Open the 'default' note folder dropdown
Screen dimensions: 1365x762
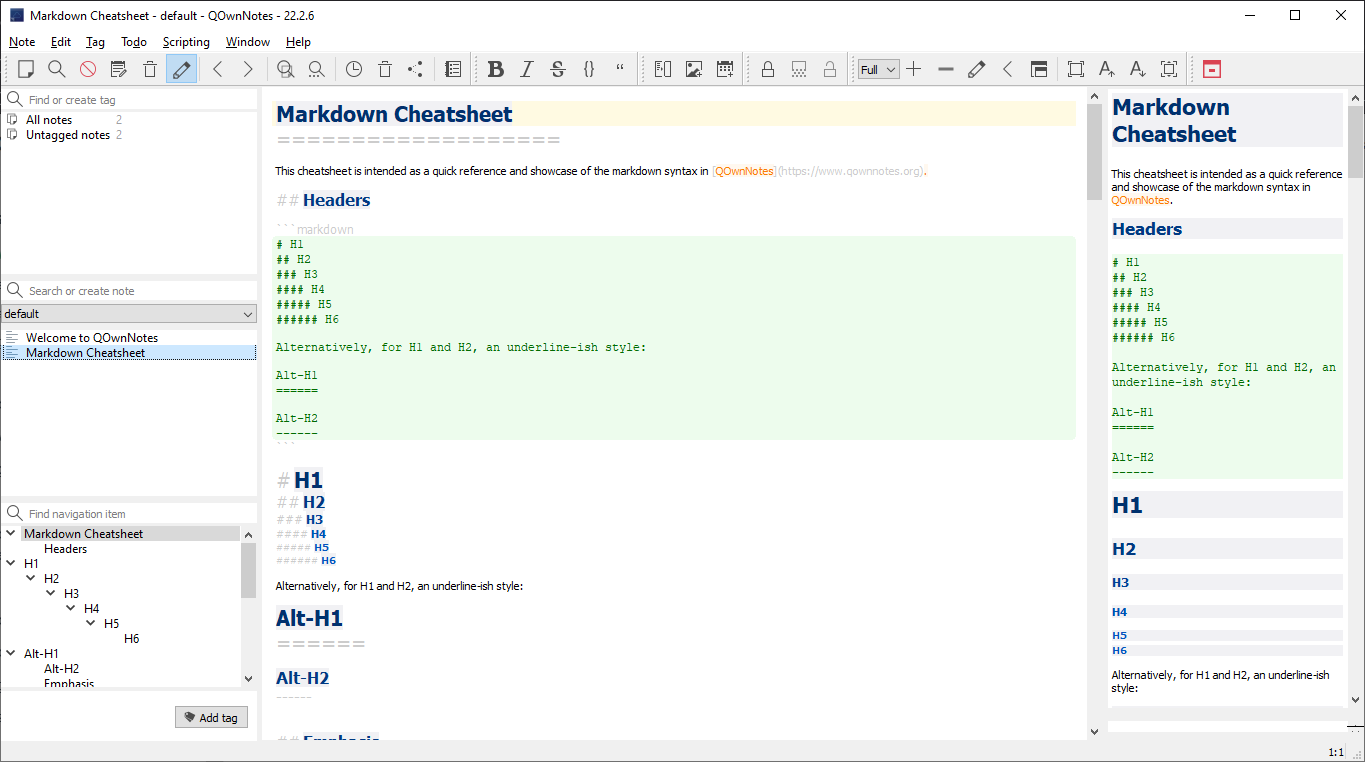pyautogui.click(x=129, y=314)
